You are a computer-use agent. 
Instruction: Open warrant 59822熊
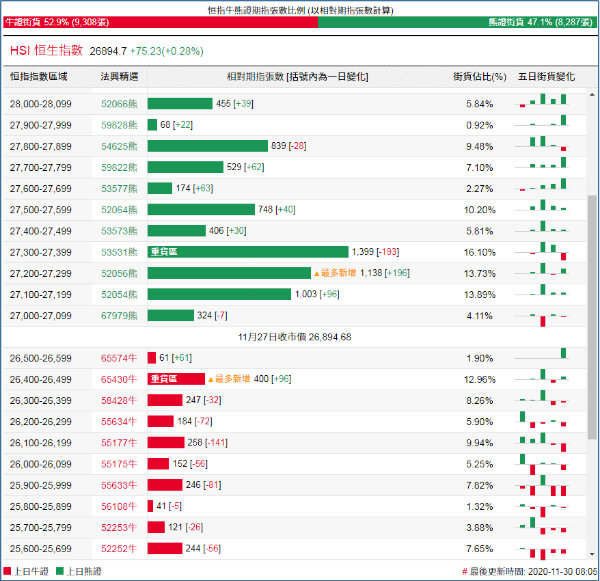119,167
